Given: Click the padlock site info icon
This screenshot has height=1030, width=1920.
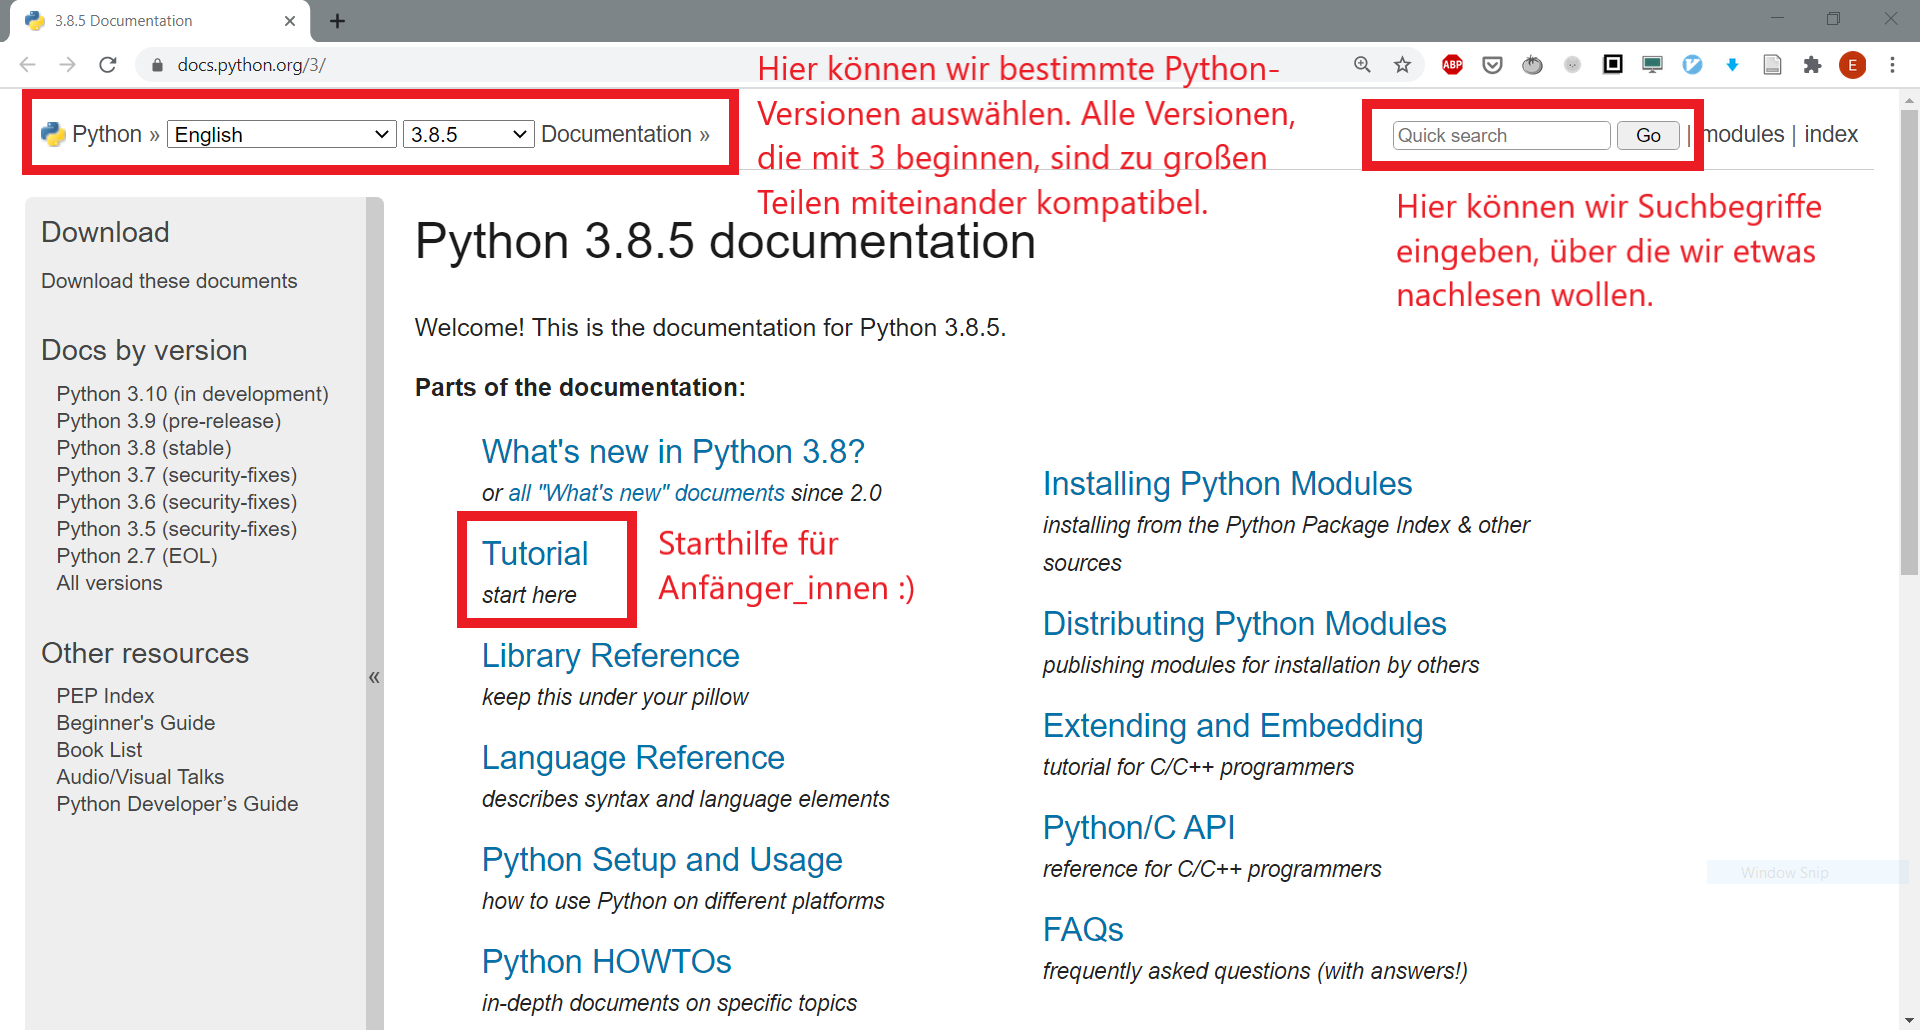Looking at the screenshot, I should (156, 65).
